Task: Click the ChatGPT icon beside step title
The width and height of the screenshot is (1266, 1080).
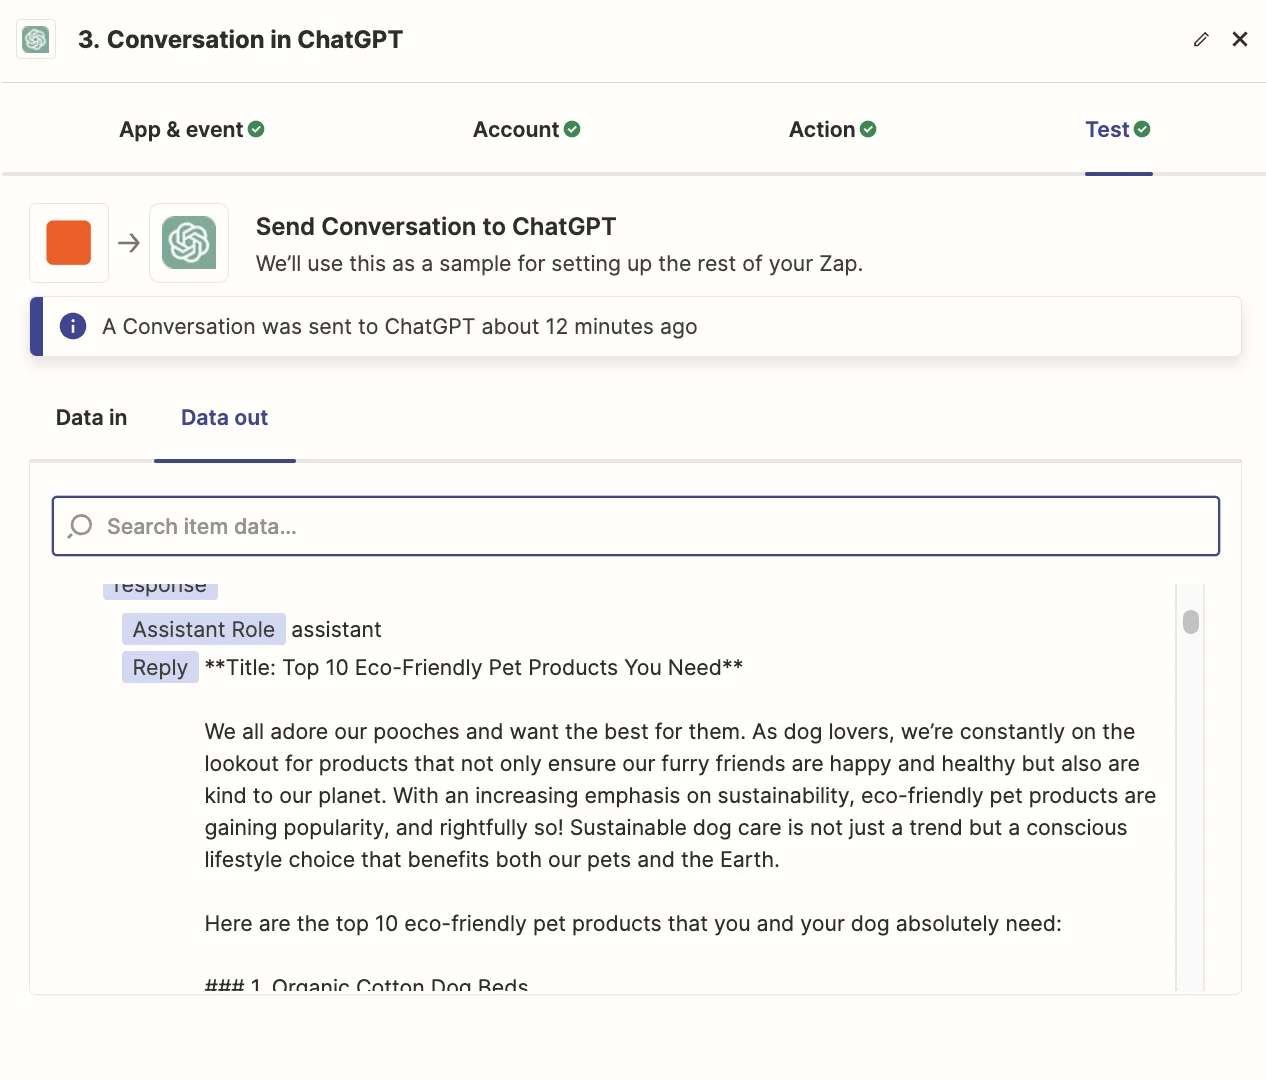Action: pos(36,39)
